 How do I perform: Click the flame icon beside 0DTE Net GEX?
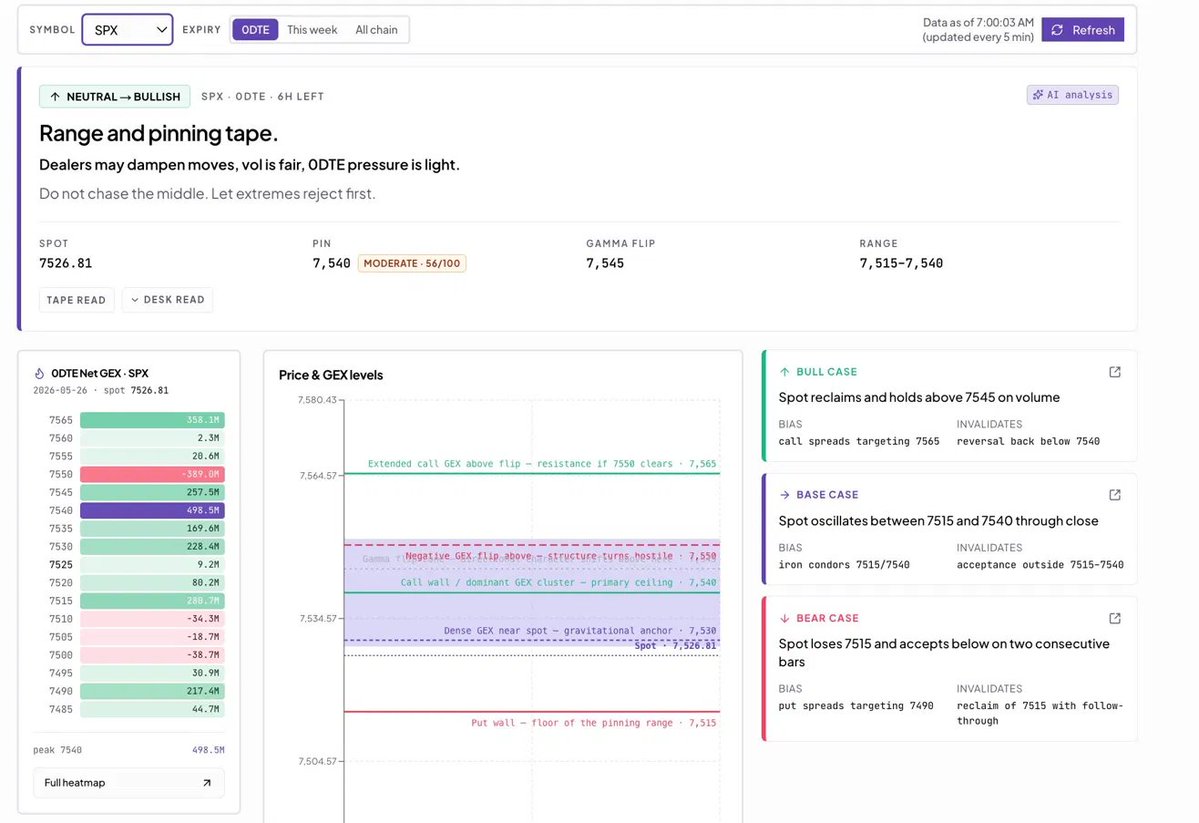pos(40,373)
